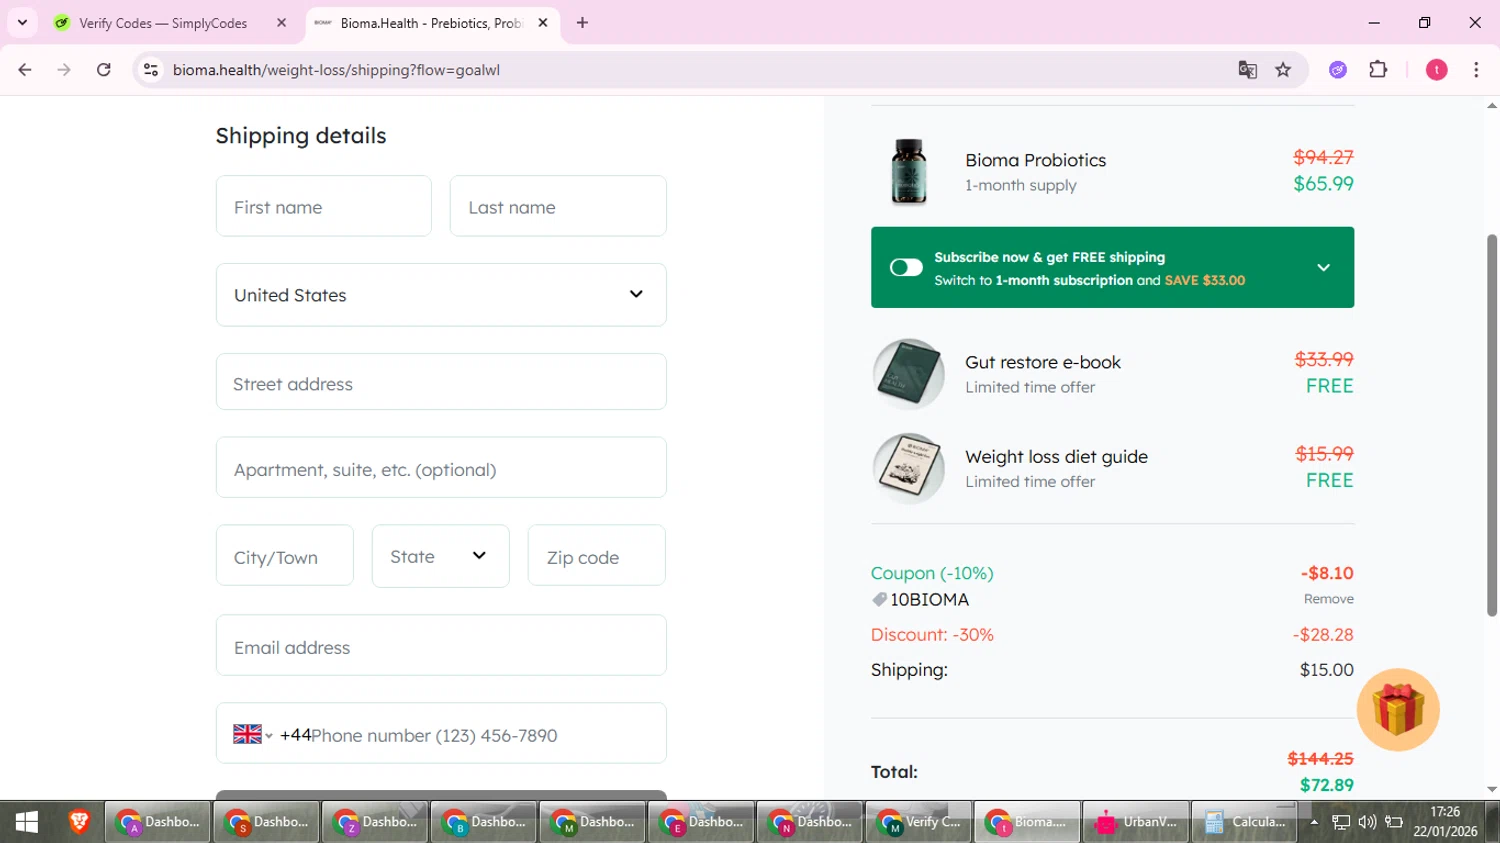Screen dimensions: 1500x843
Task: Click the browser forward arrow
Action: click(64, 70)
